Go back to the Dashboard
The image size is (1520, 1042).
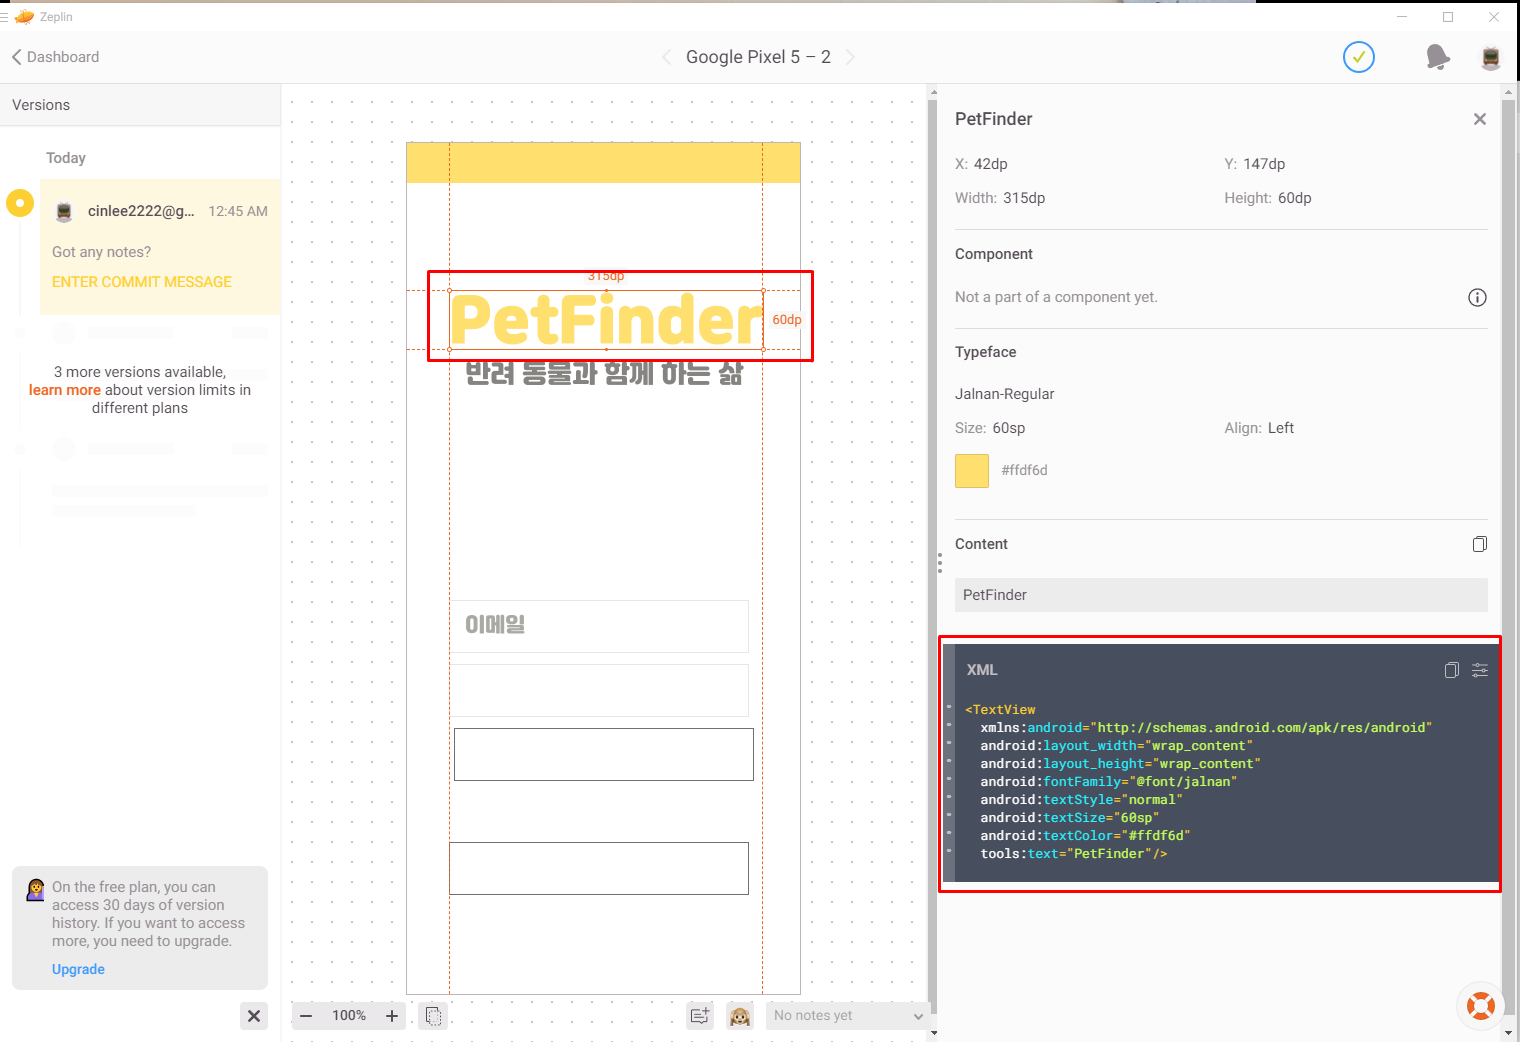[56, 57]
